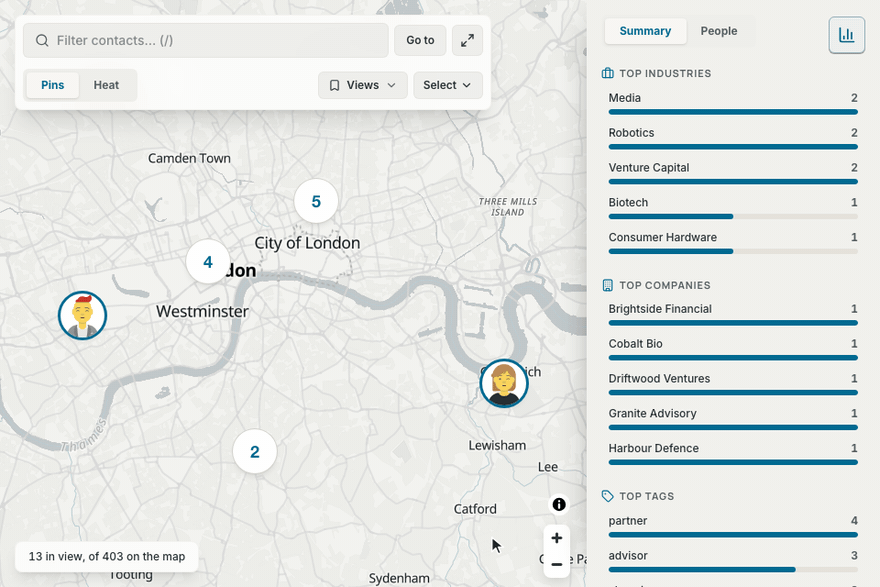This screenshot has height=587, width=880.
Task: Click the bookmark icon in Views
Action: click(334, 85)
